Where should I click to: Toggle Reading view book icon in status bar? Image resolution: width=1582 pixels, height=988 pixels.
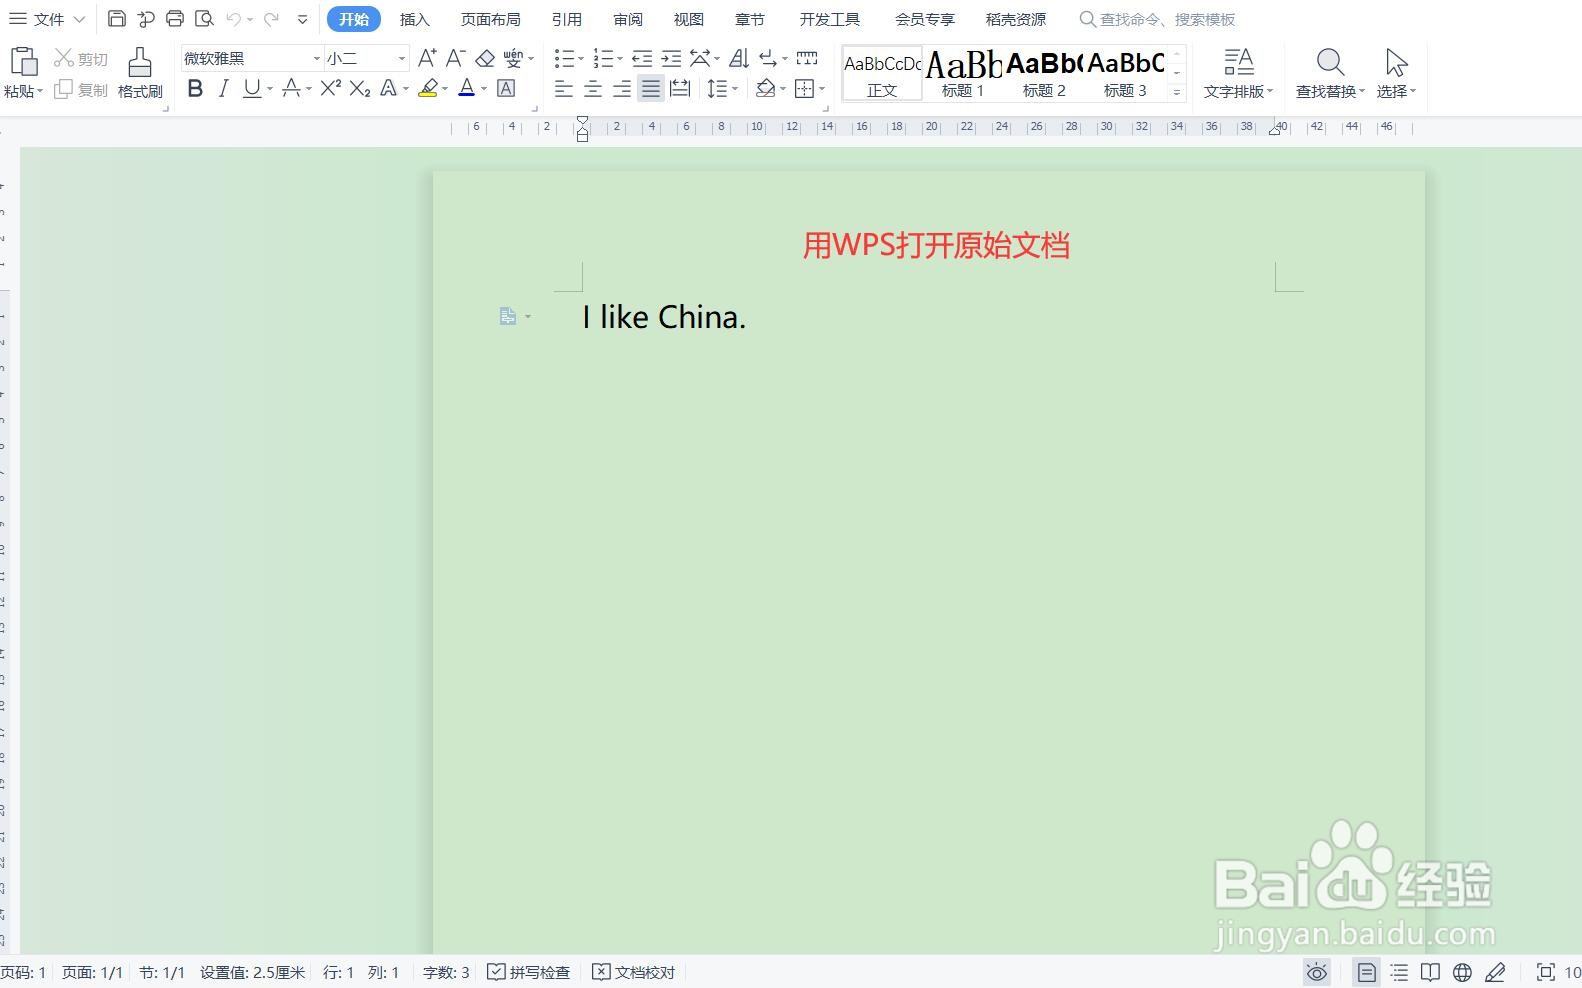pos(1431,972)
